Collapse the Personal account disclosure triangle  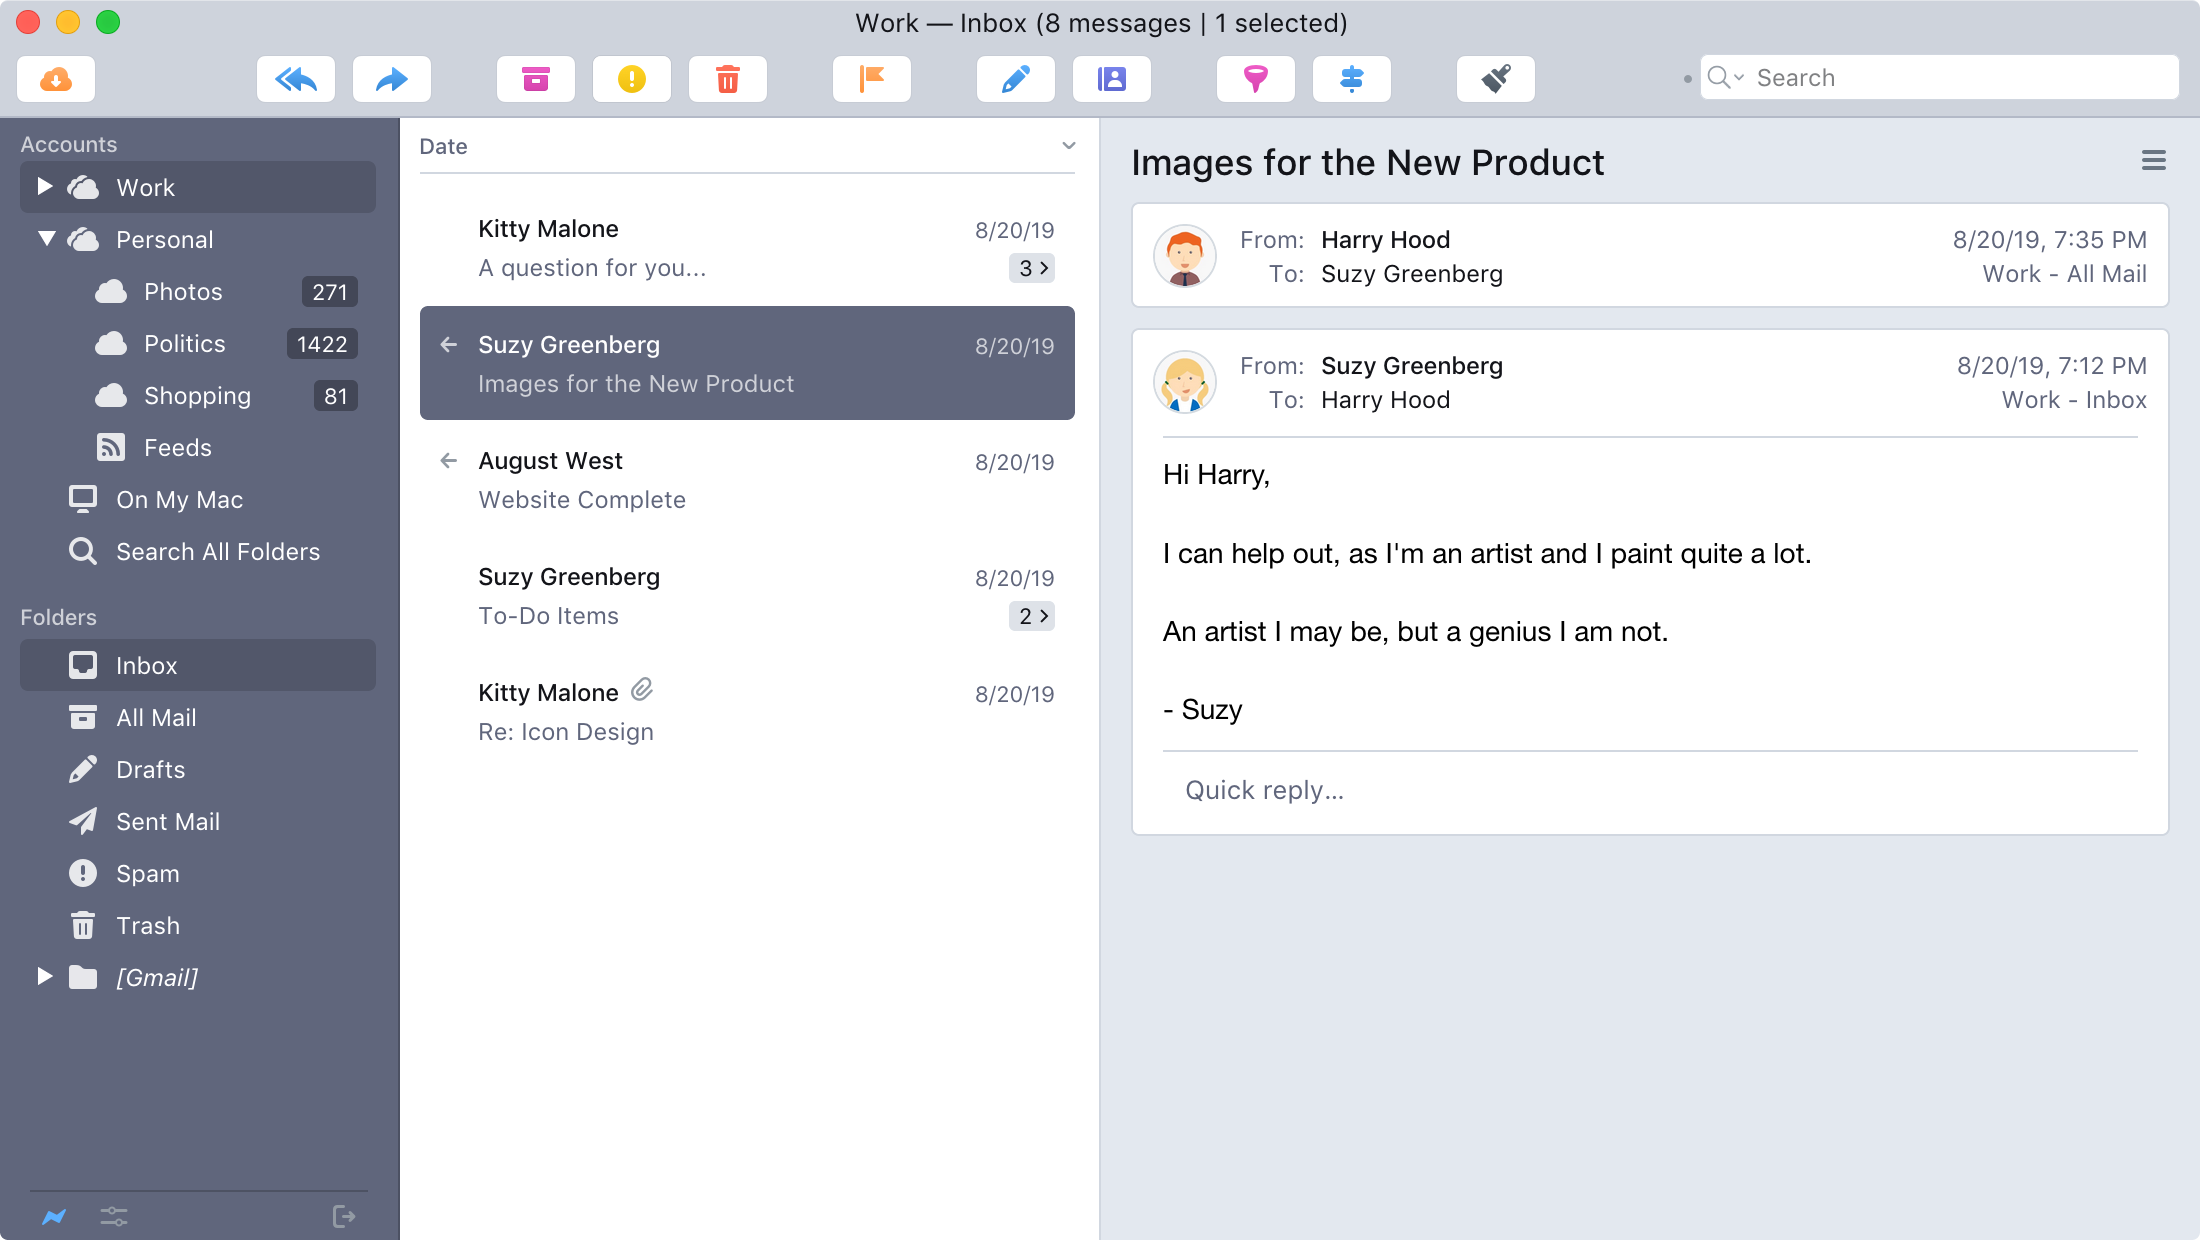point(46,239)
